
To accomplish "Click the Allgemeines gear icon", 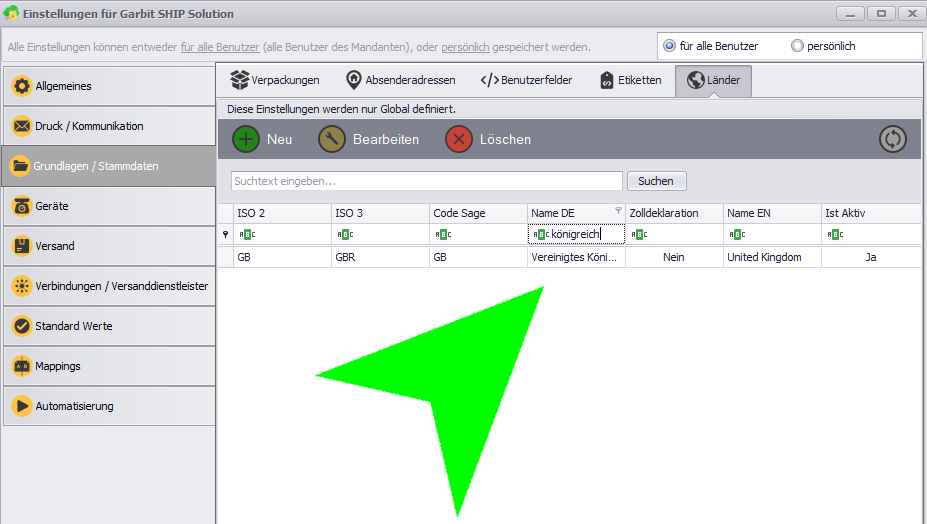I will [22, 86].
